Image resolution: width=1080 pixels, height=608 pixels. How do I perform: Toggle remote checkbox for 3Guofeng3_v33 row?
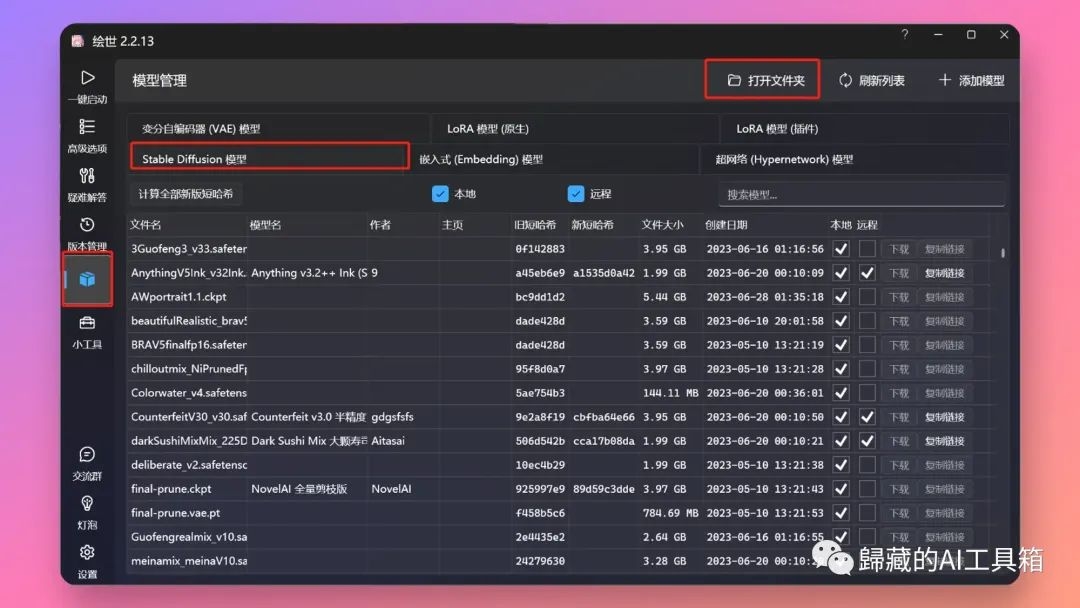point(867,249)
